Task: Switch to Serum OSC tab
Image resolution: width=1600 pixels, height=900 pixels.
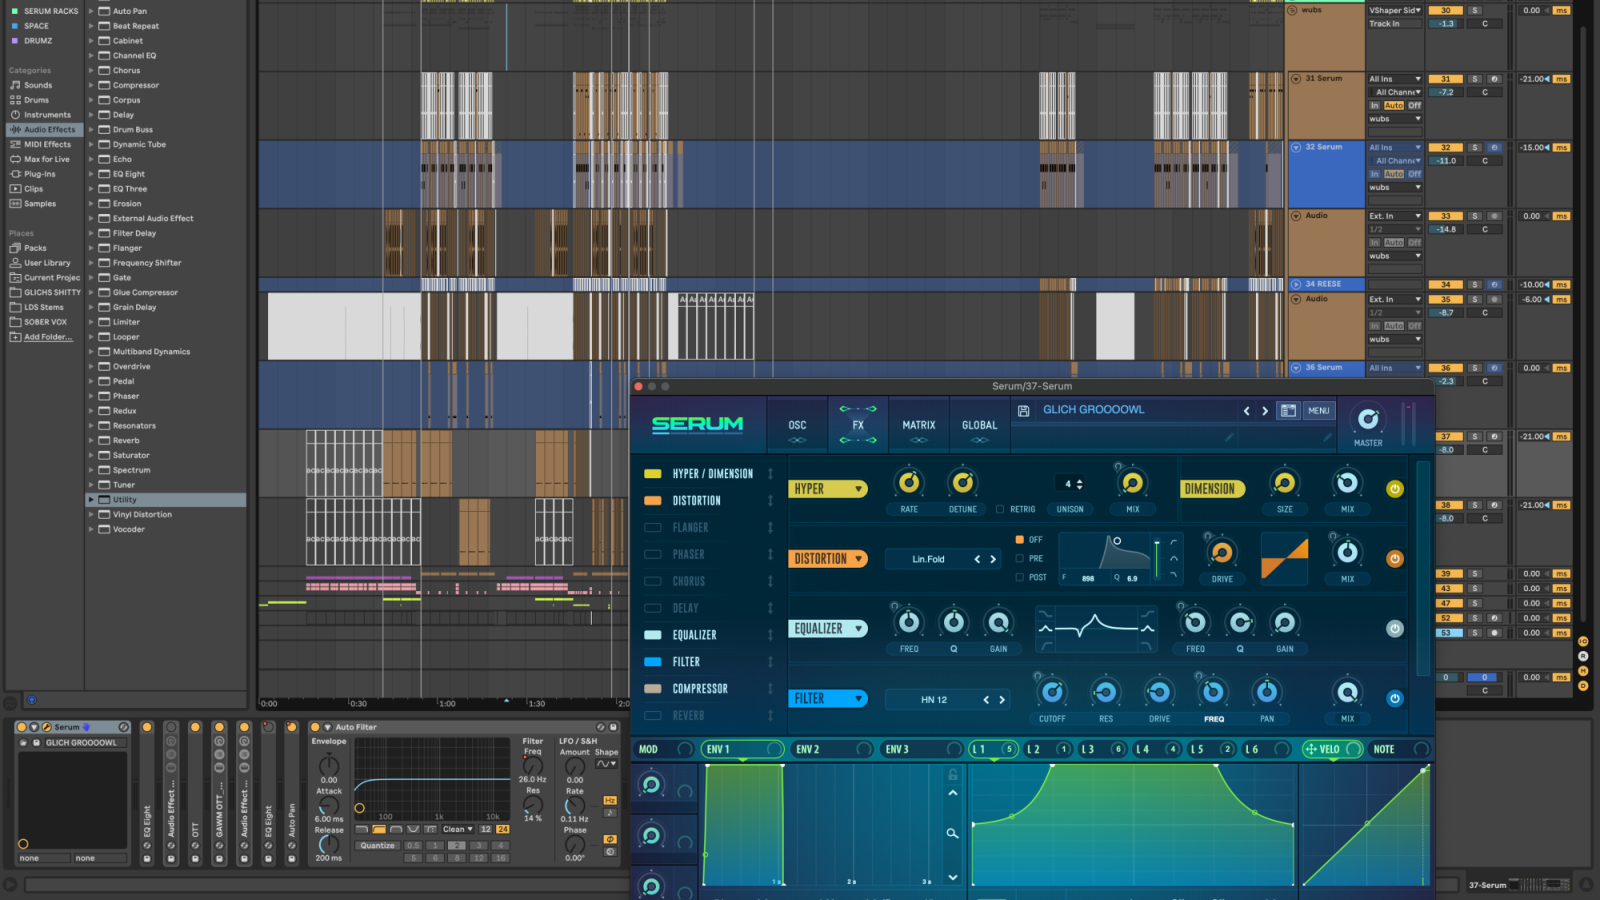Action: coord(797,426)
